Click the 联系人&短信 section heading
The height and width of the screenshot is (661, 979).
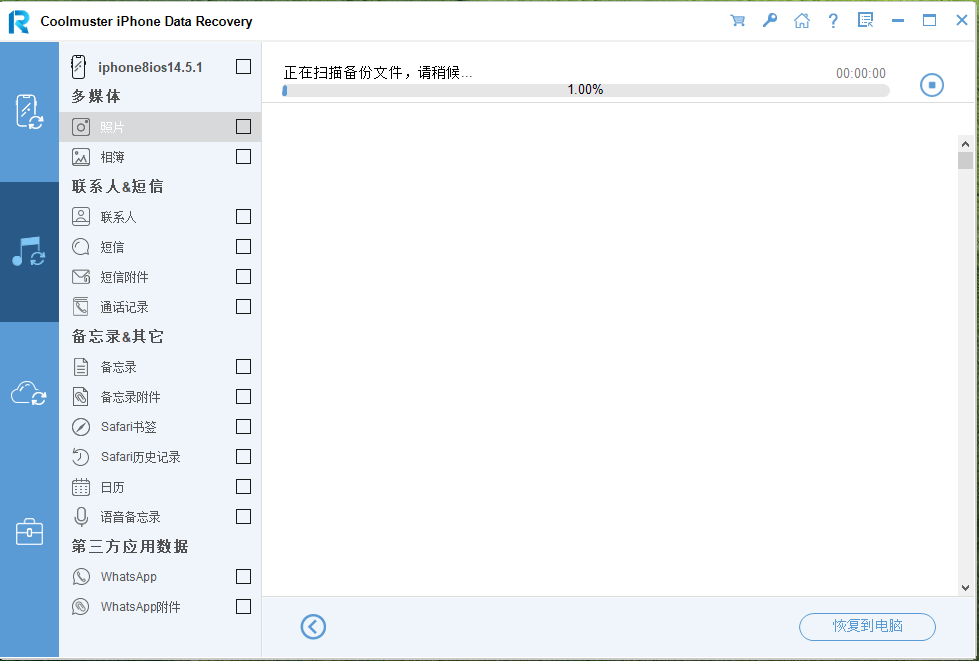(x=117, y=187)
